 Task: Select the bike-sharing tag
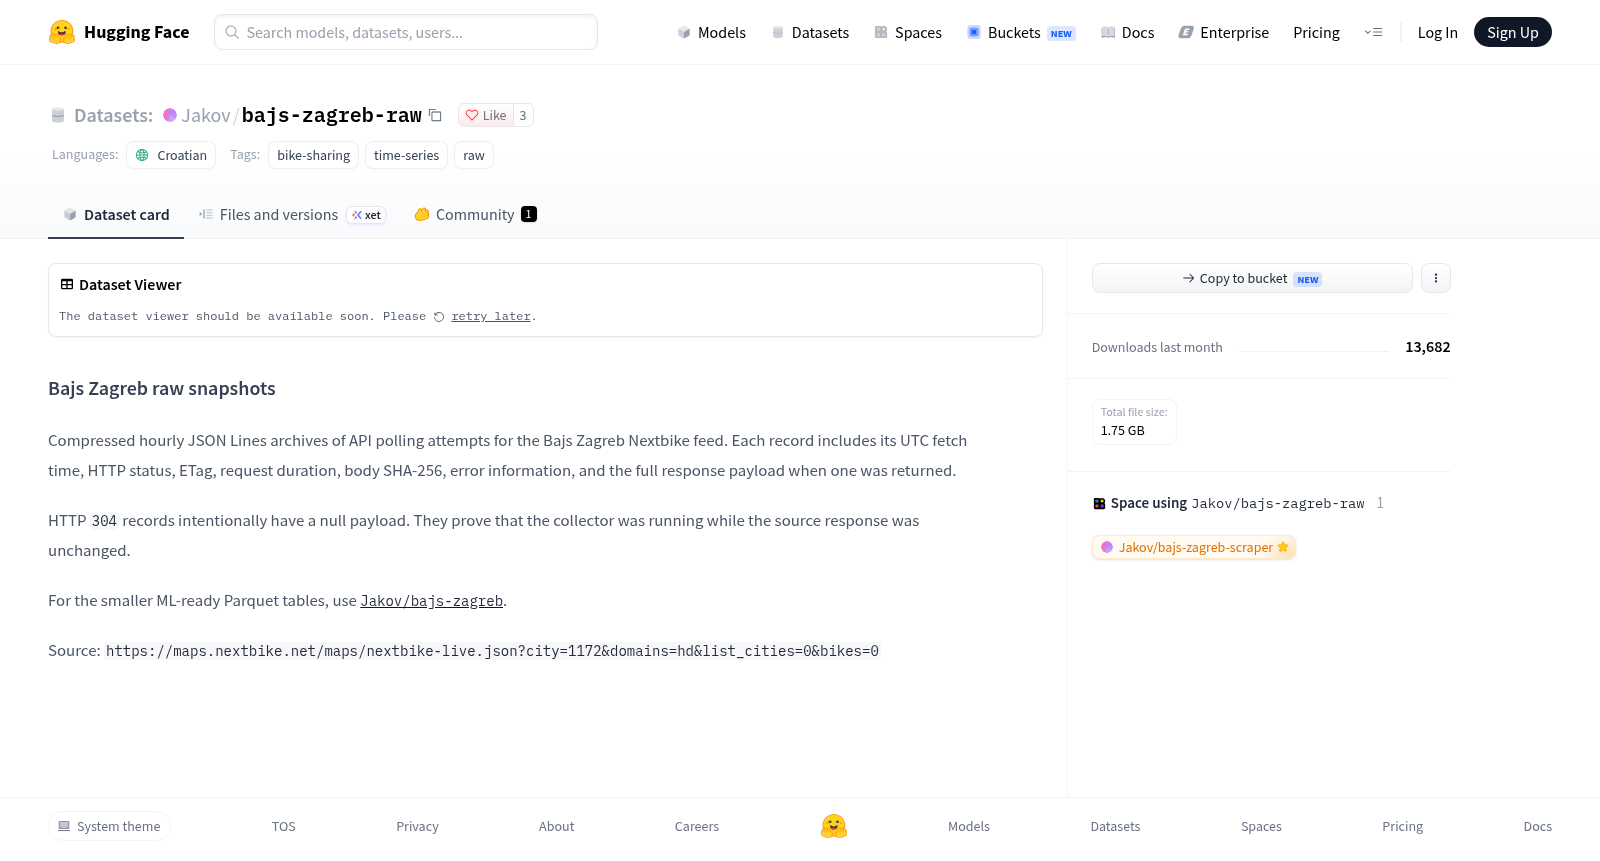pos(313,155)
